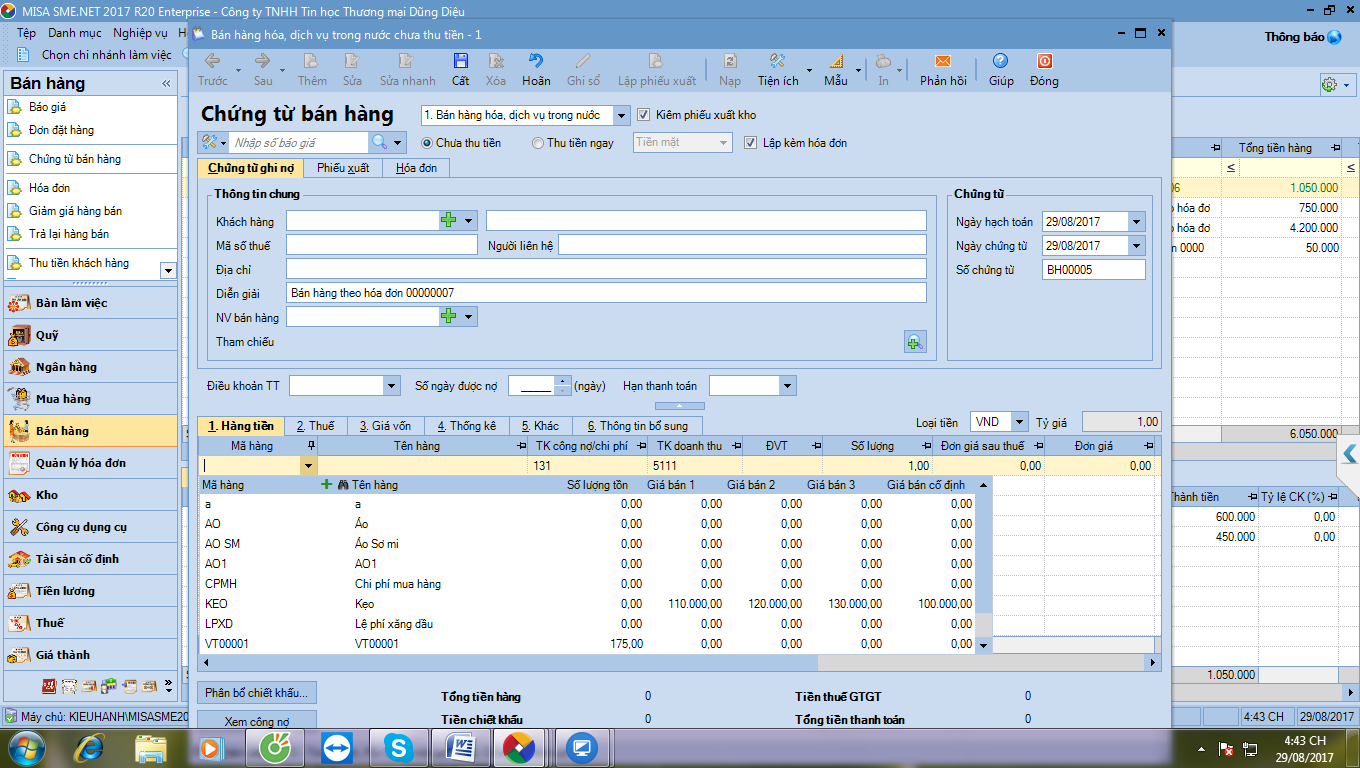
Task: Click the Đóng close toolbar icon
Action: tap(1044, 61)
